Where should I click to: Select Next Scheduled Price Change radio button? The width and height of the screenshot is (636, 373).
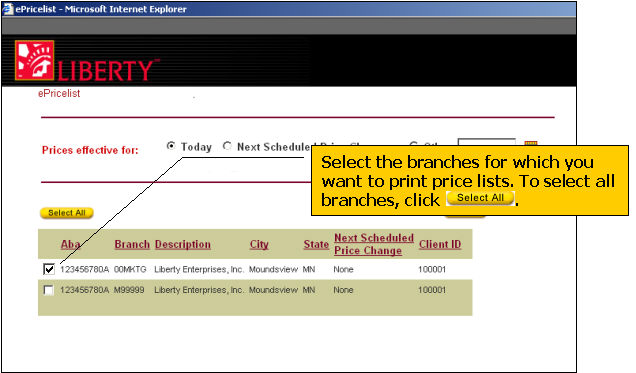coord(227,146)
